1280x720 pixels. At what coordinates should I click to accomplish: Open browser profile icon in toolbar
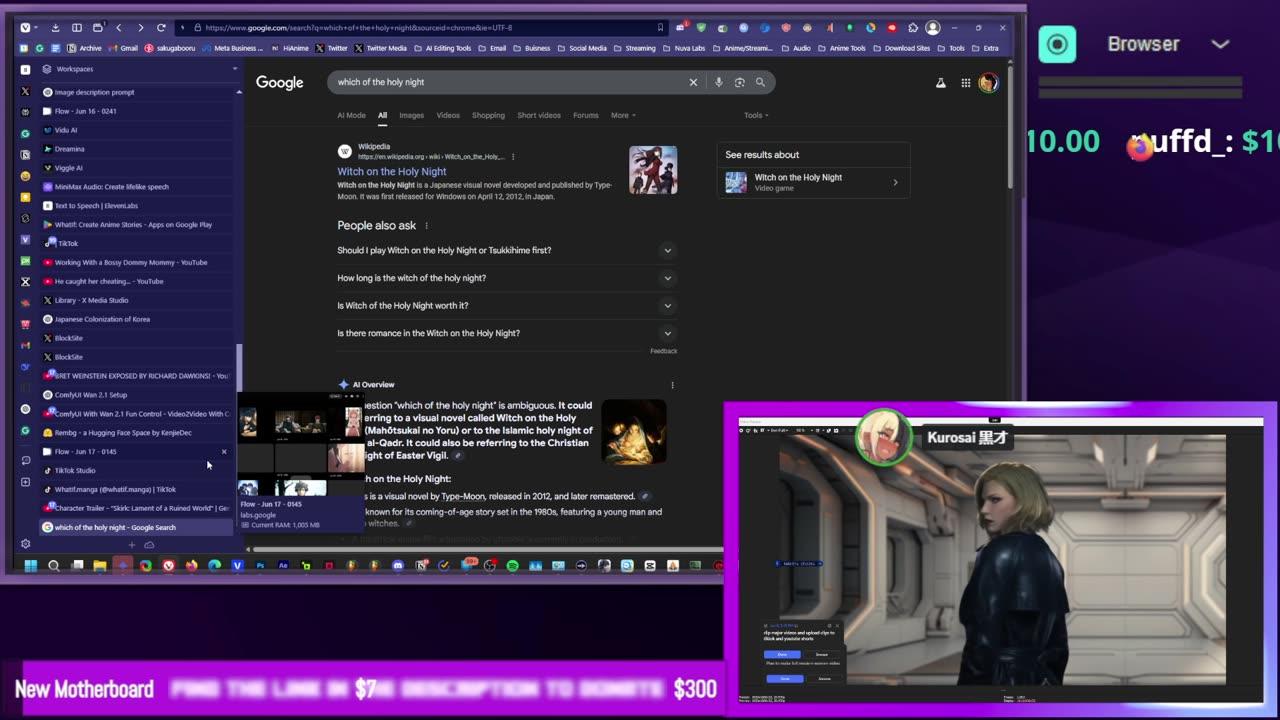933,28
